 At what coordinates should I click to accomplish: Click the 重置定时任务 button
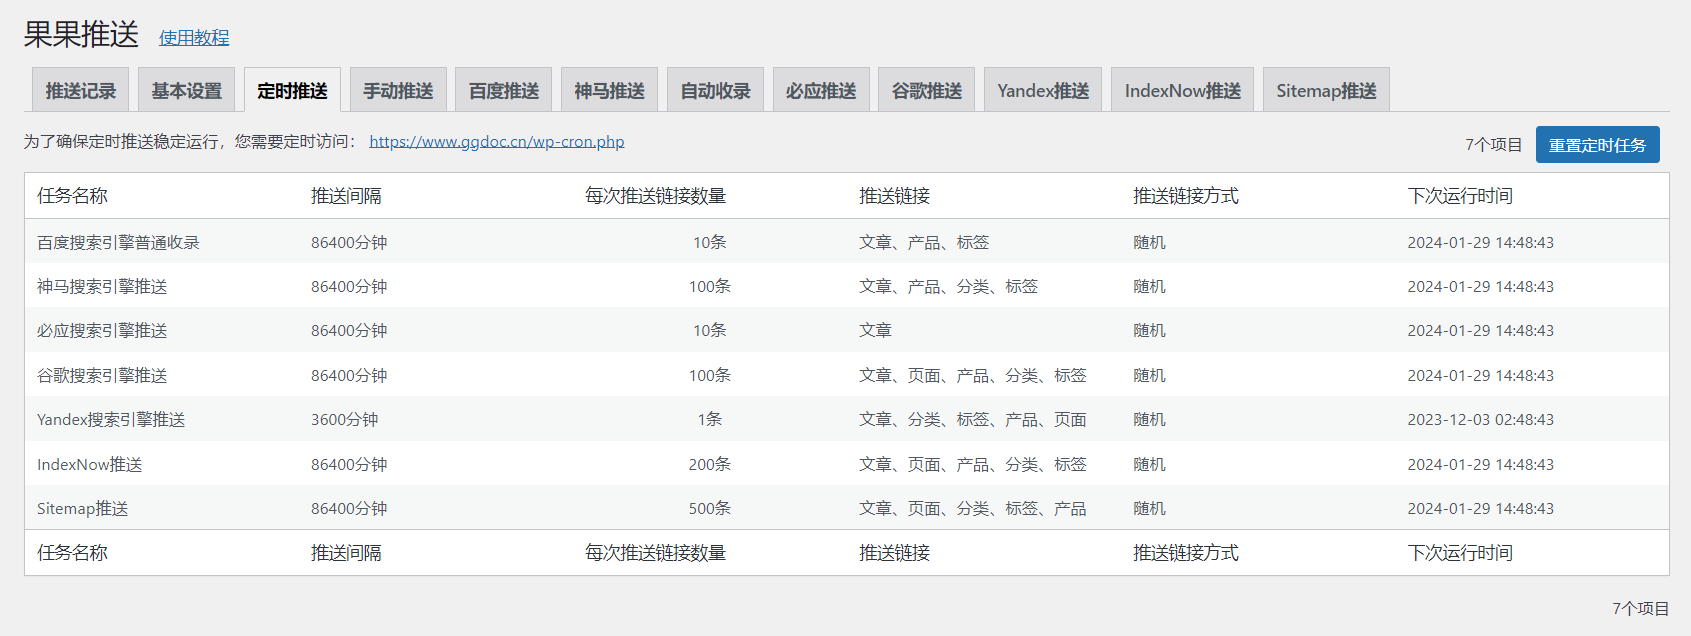tap(1597, 145)
